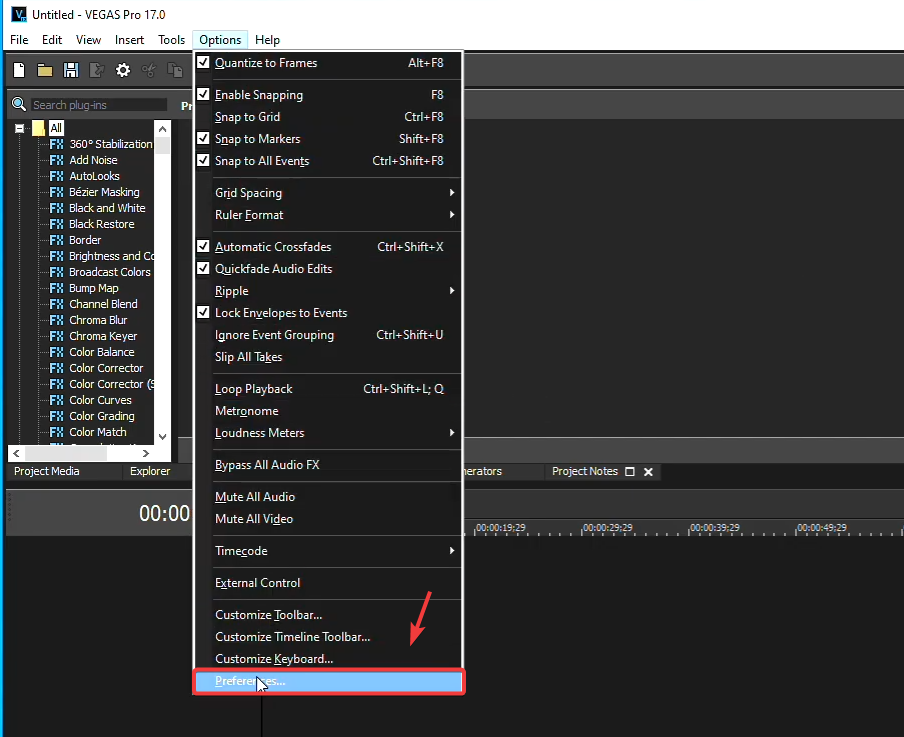The width and height of the screenshot is (904, 737).
Task: Click the Search plug-ins field
Action: (x=99, y=104)
